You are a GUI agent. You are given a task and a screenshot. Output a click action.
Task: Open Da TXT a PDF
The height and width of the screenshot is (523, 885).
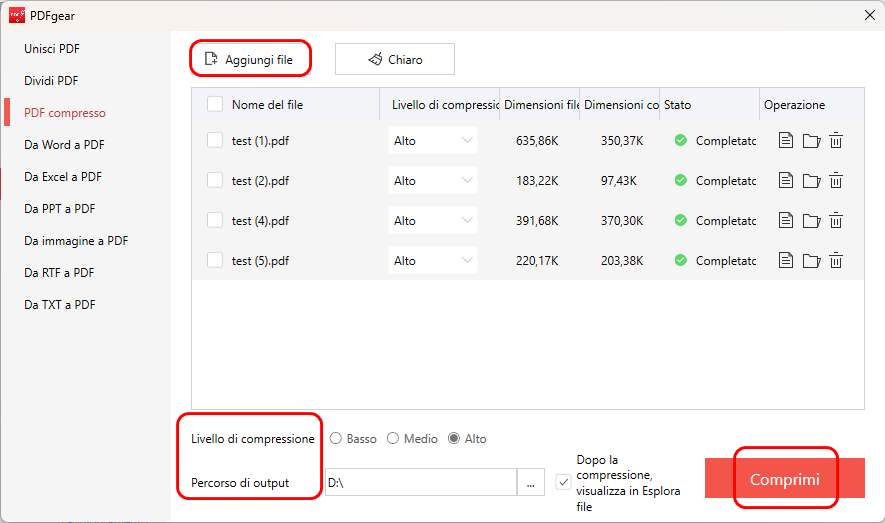[60, 305]
